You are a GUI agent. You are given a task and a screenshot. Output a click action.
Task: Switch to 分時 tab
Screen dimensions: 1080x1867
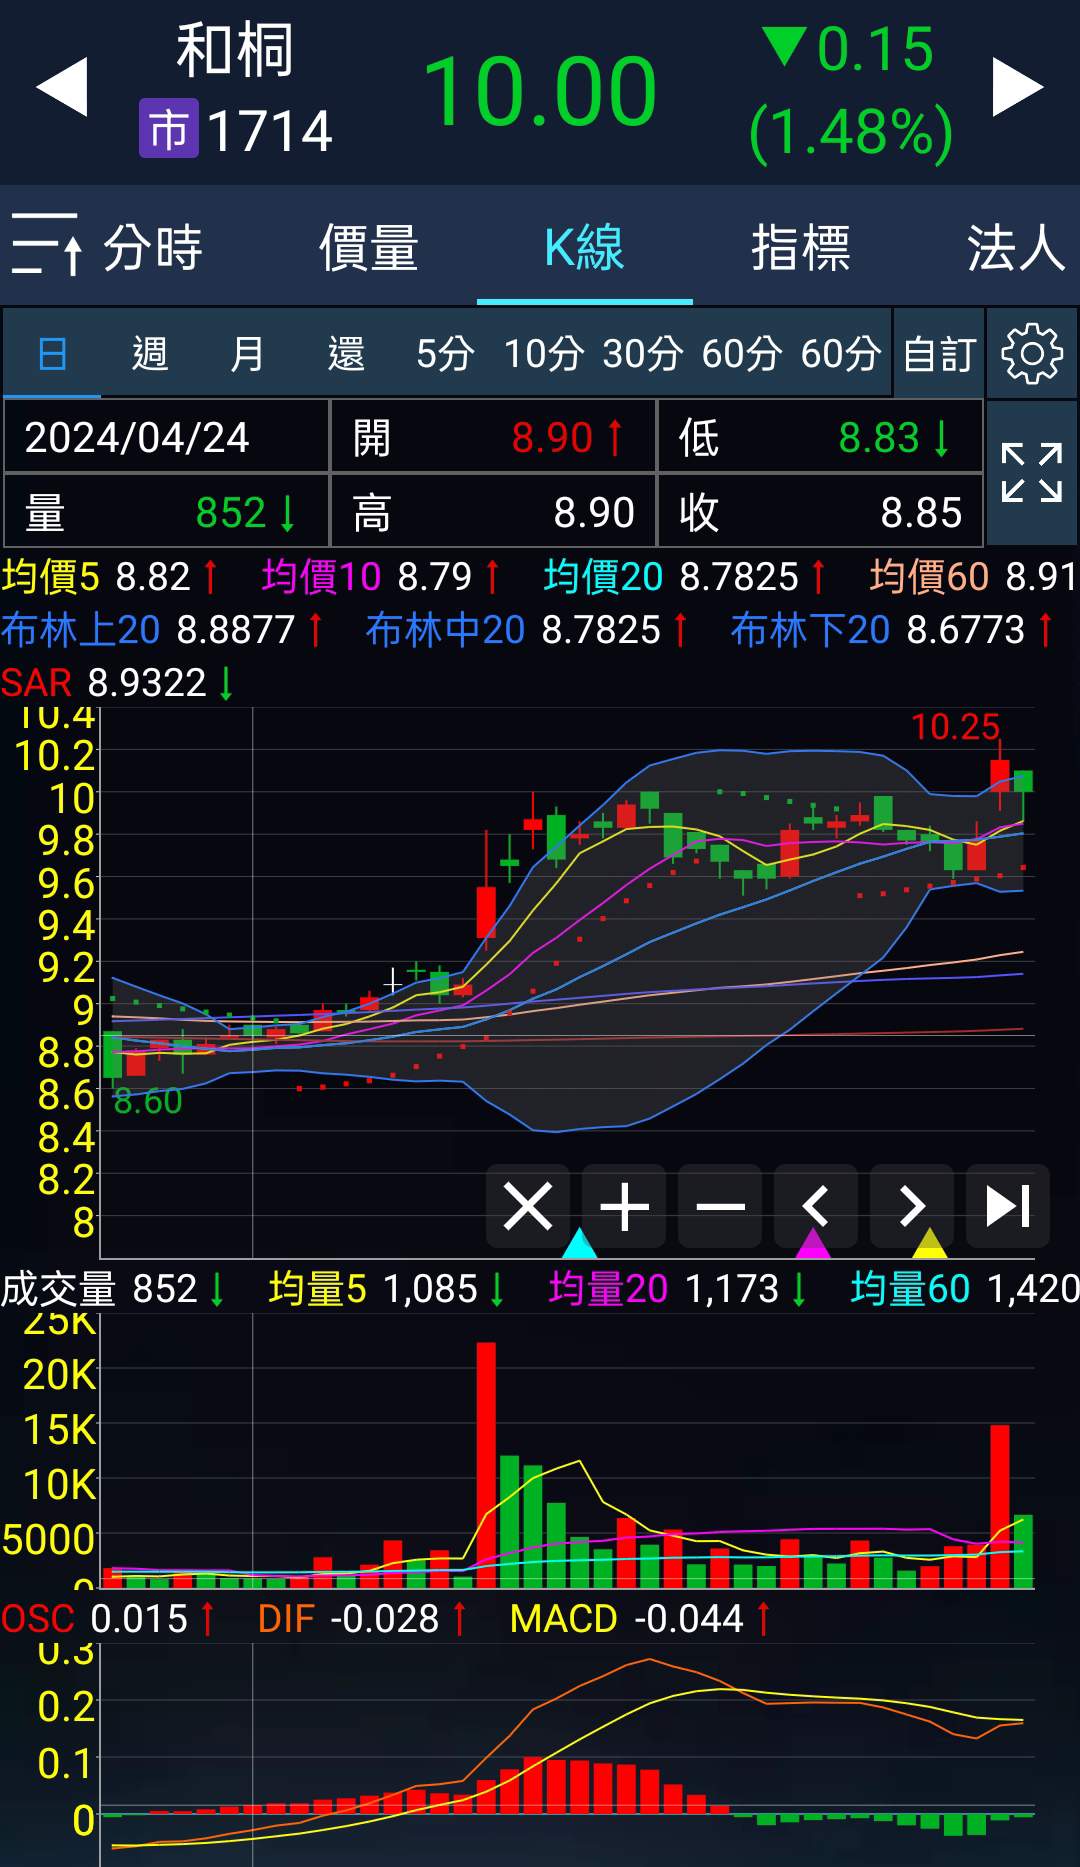coord(153,247)
